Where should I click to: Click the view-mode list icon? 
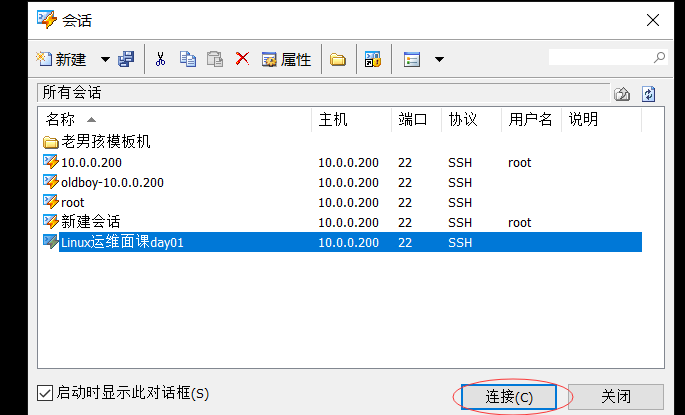coord(412,59)
